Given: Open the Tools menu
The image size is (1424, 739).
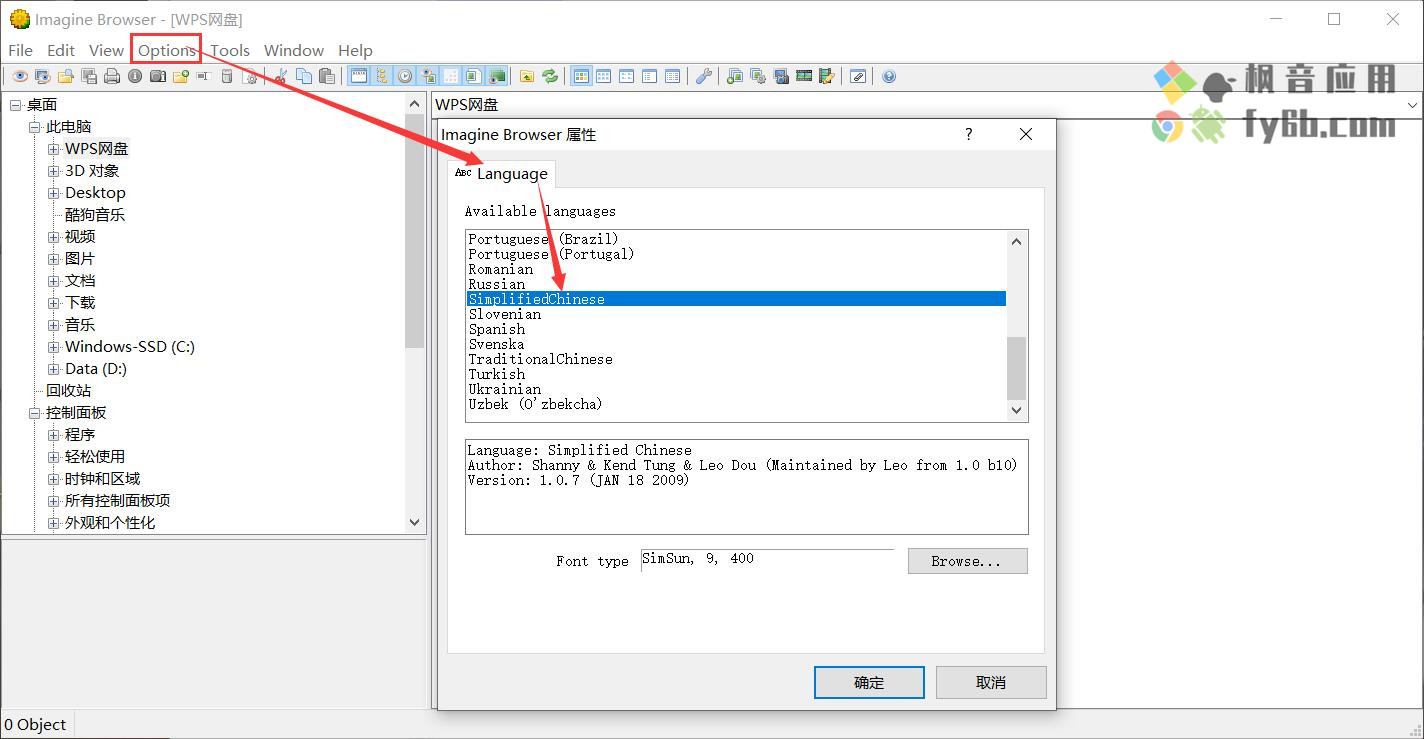Looking at the screenshot, I should click(230, 50).
